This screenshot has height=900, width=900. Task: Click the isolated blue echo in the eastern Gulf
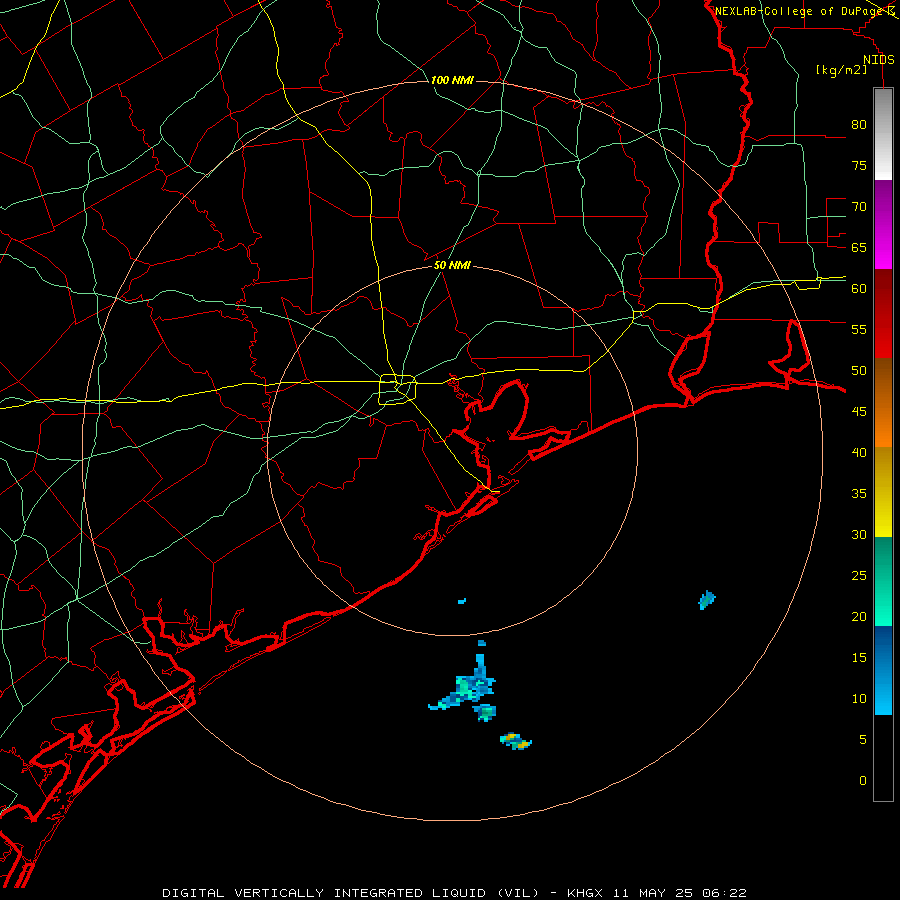[707, 600]
